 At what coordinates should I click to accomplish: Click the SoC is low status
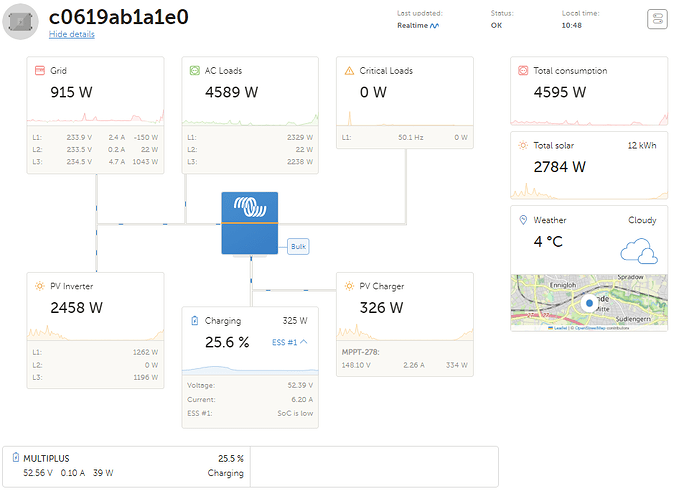tap(295, 413)
